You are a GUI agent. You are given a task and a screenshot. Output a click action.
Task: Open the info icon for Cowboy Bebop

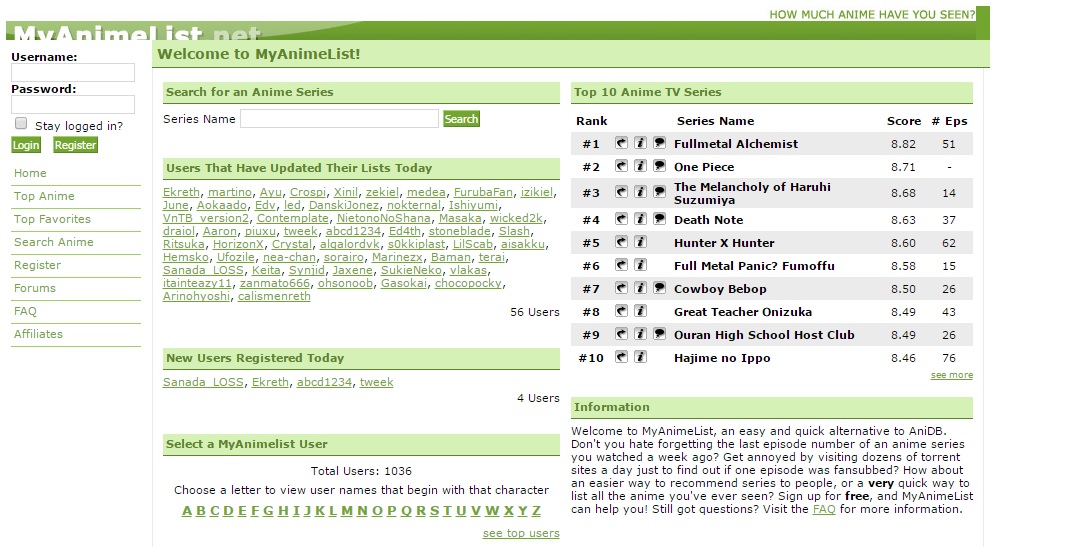(641, 288)
